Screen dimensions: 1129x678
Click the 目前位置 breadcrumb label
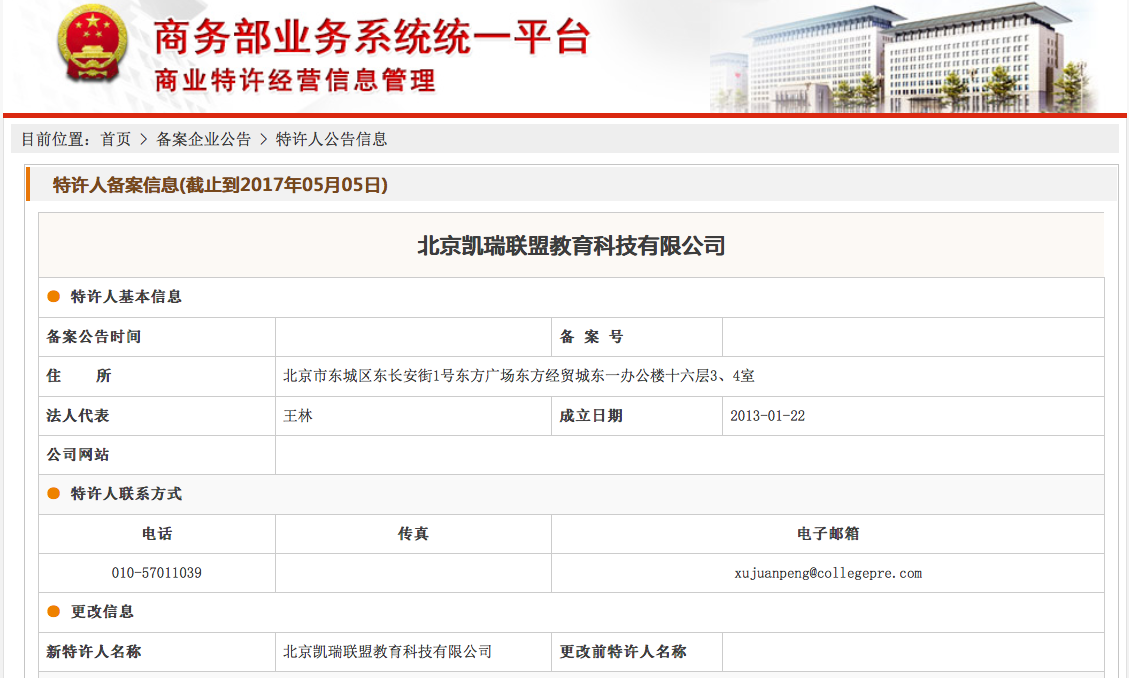[x=55, y=139]
